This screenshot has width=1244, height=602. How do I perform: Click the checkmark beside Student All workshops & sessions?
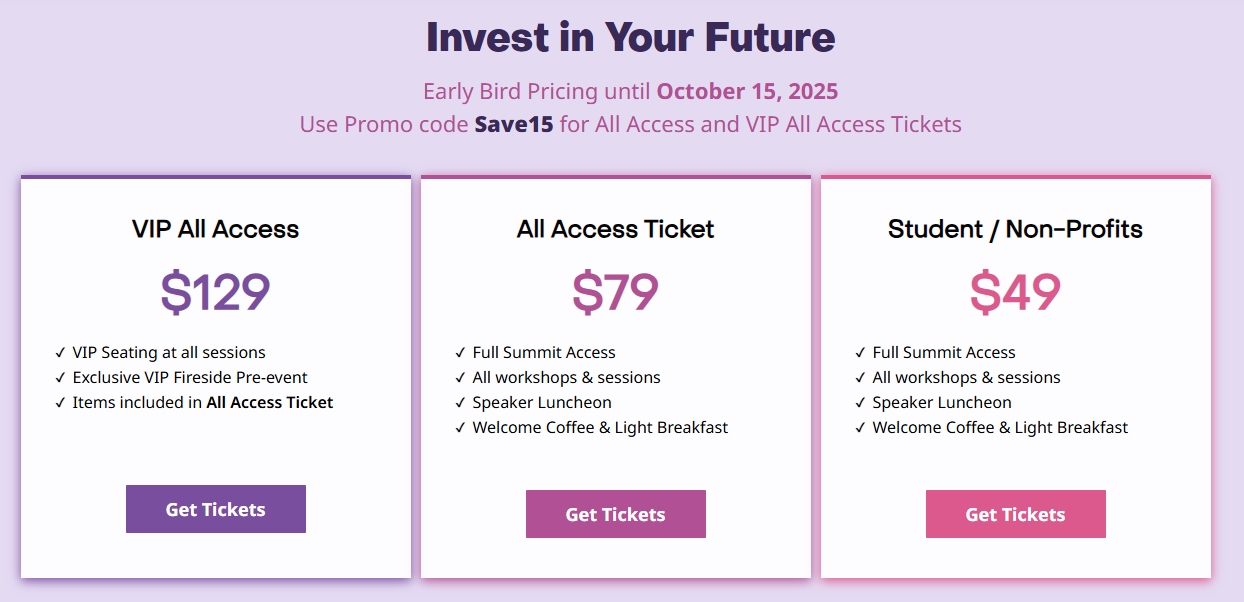tap(861, 378)
